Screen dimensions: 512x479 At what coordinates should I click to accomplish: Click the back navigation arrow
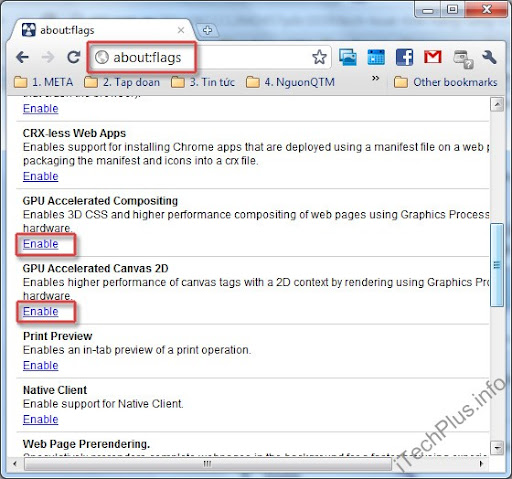click(x=22, y=57)
